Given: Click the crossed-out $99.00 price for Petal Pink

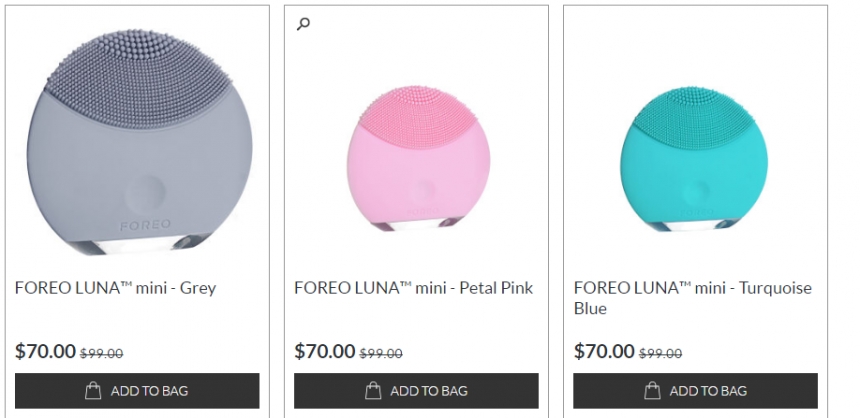Looking at the screenshot, I should [x=380, y=353].
